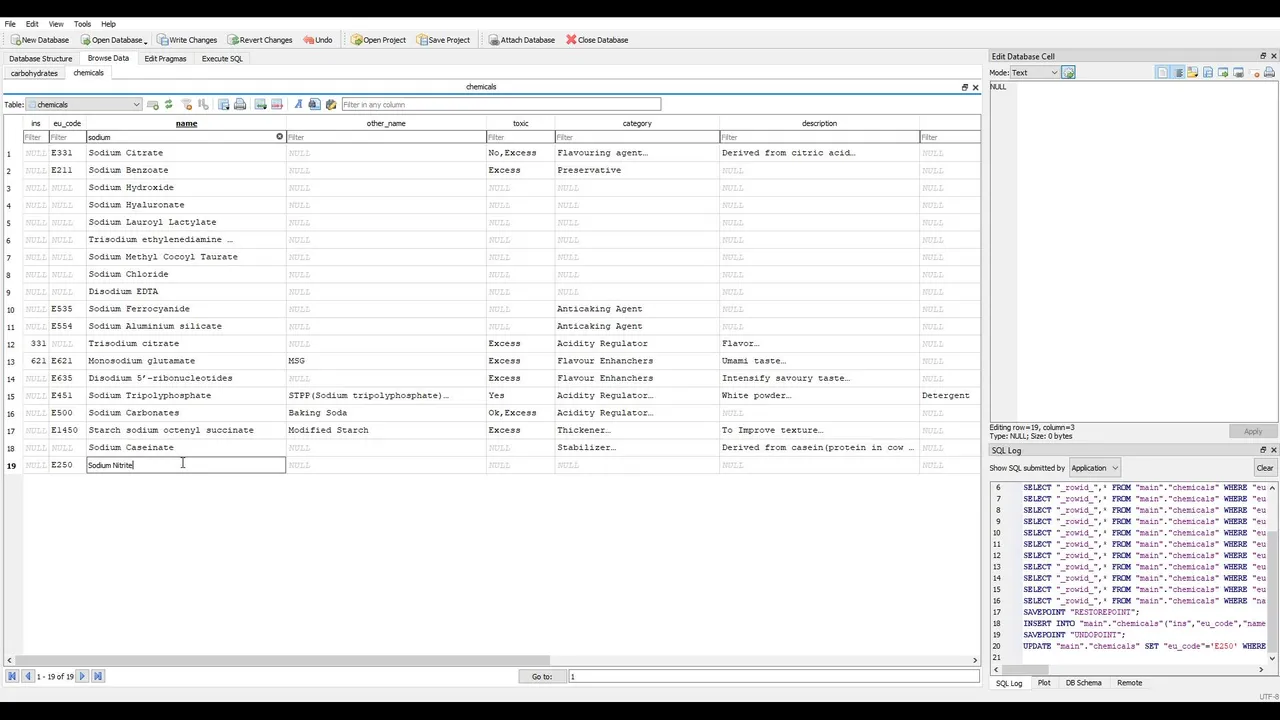Click the category column filter box
Viewport: 1280px width, 720px height.
click(x=637, y=137)
